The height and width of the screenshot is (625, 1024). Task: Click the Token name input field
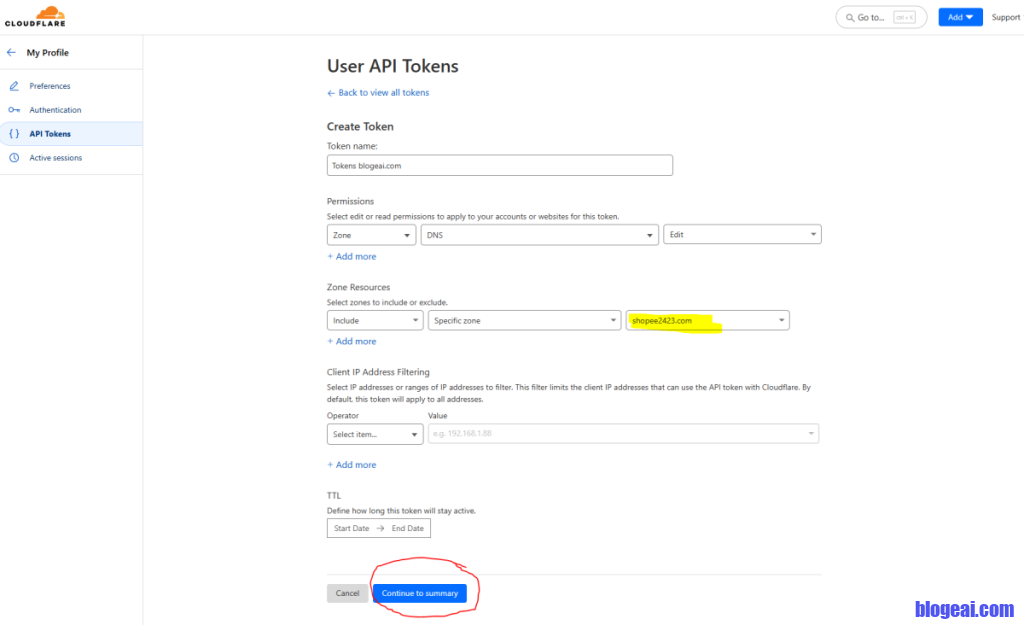point(499,166)
